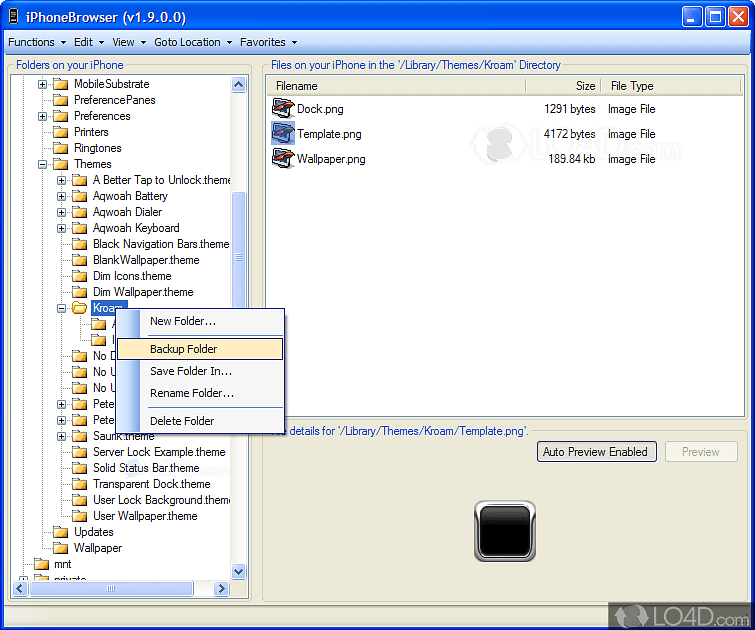Click the Dock.png file icon
This screenshot has height=630, width=755.
point(283,108)
